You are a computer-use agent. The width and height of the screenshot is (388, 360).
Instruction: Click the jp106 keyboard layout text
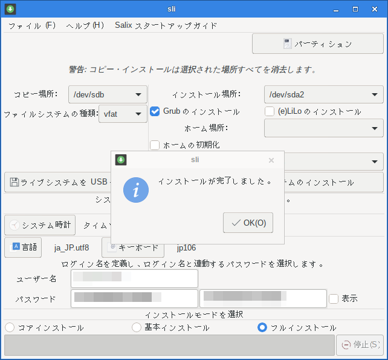(x=186, y=248)
